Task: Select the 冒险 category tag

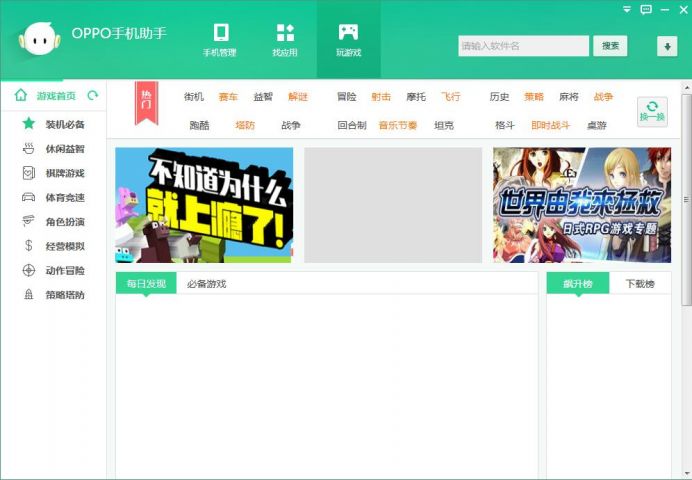Action: coord(346,97)
